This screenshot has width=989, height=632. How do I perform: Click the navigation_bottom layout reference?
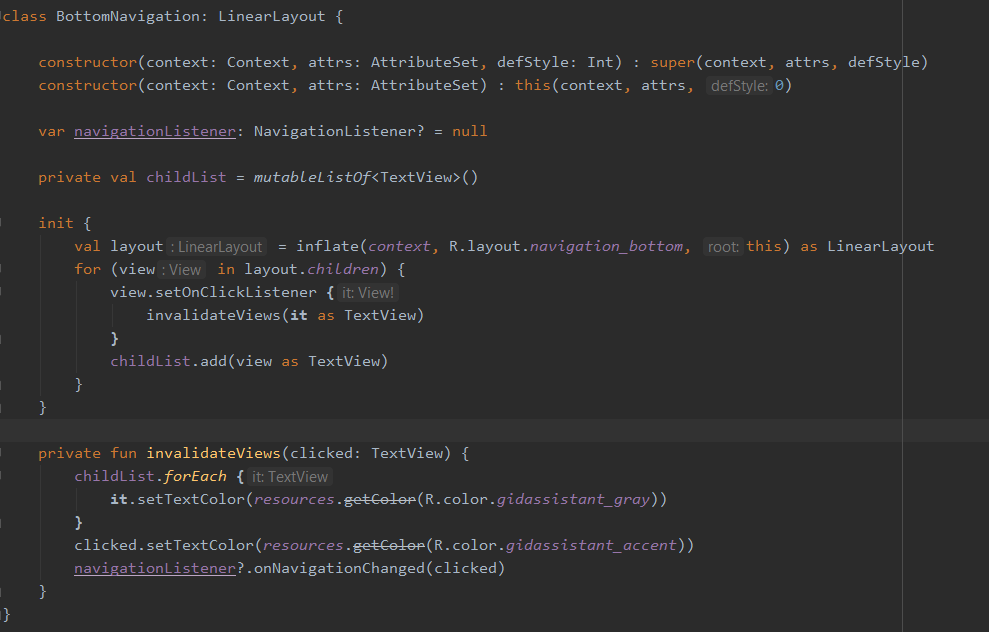click(606, 246)
